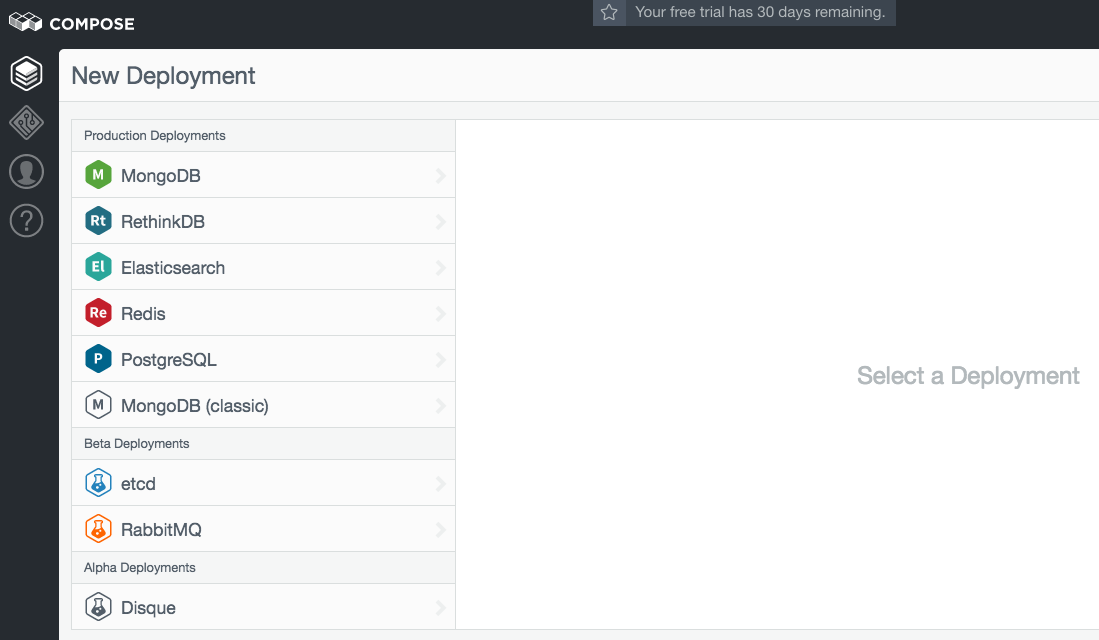
Task: Select the RethinkDB 'Rt' icon
Action: pos(98,221)
